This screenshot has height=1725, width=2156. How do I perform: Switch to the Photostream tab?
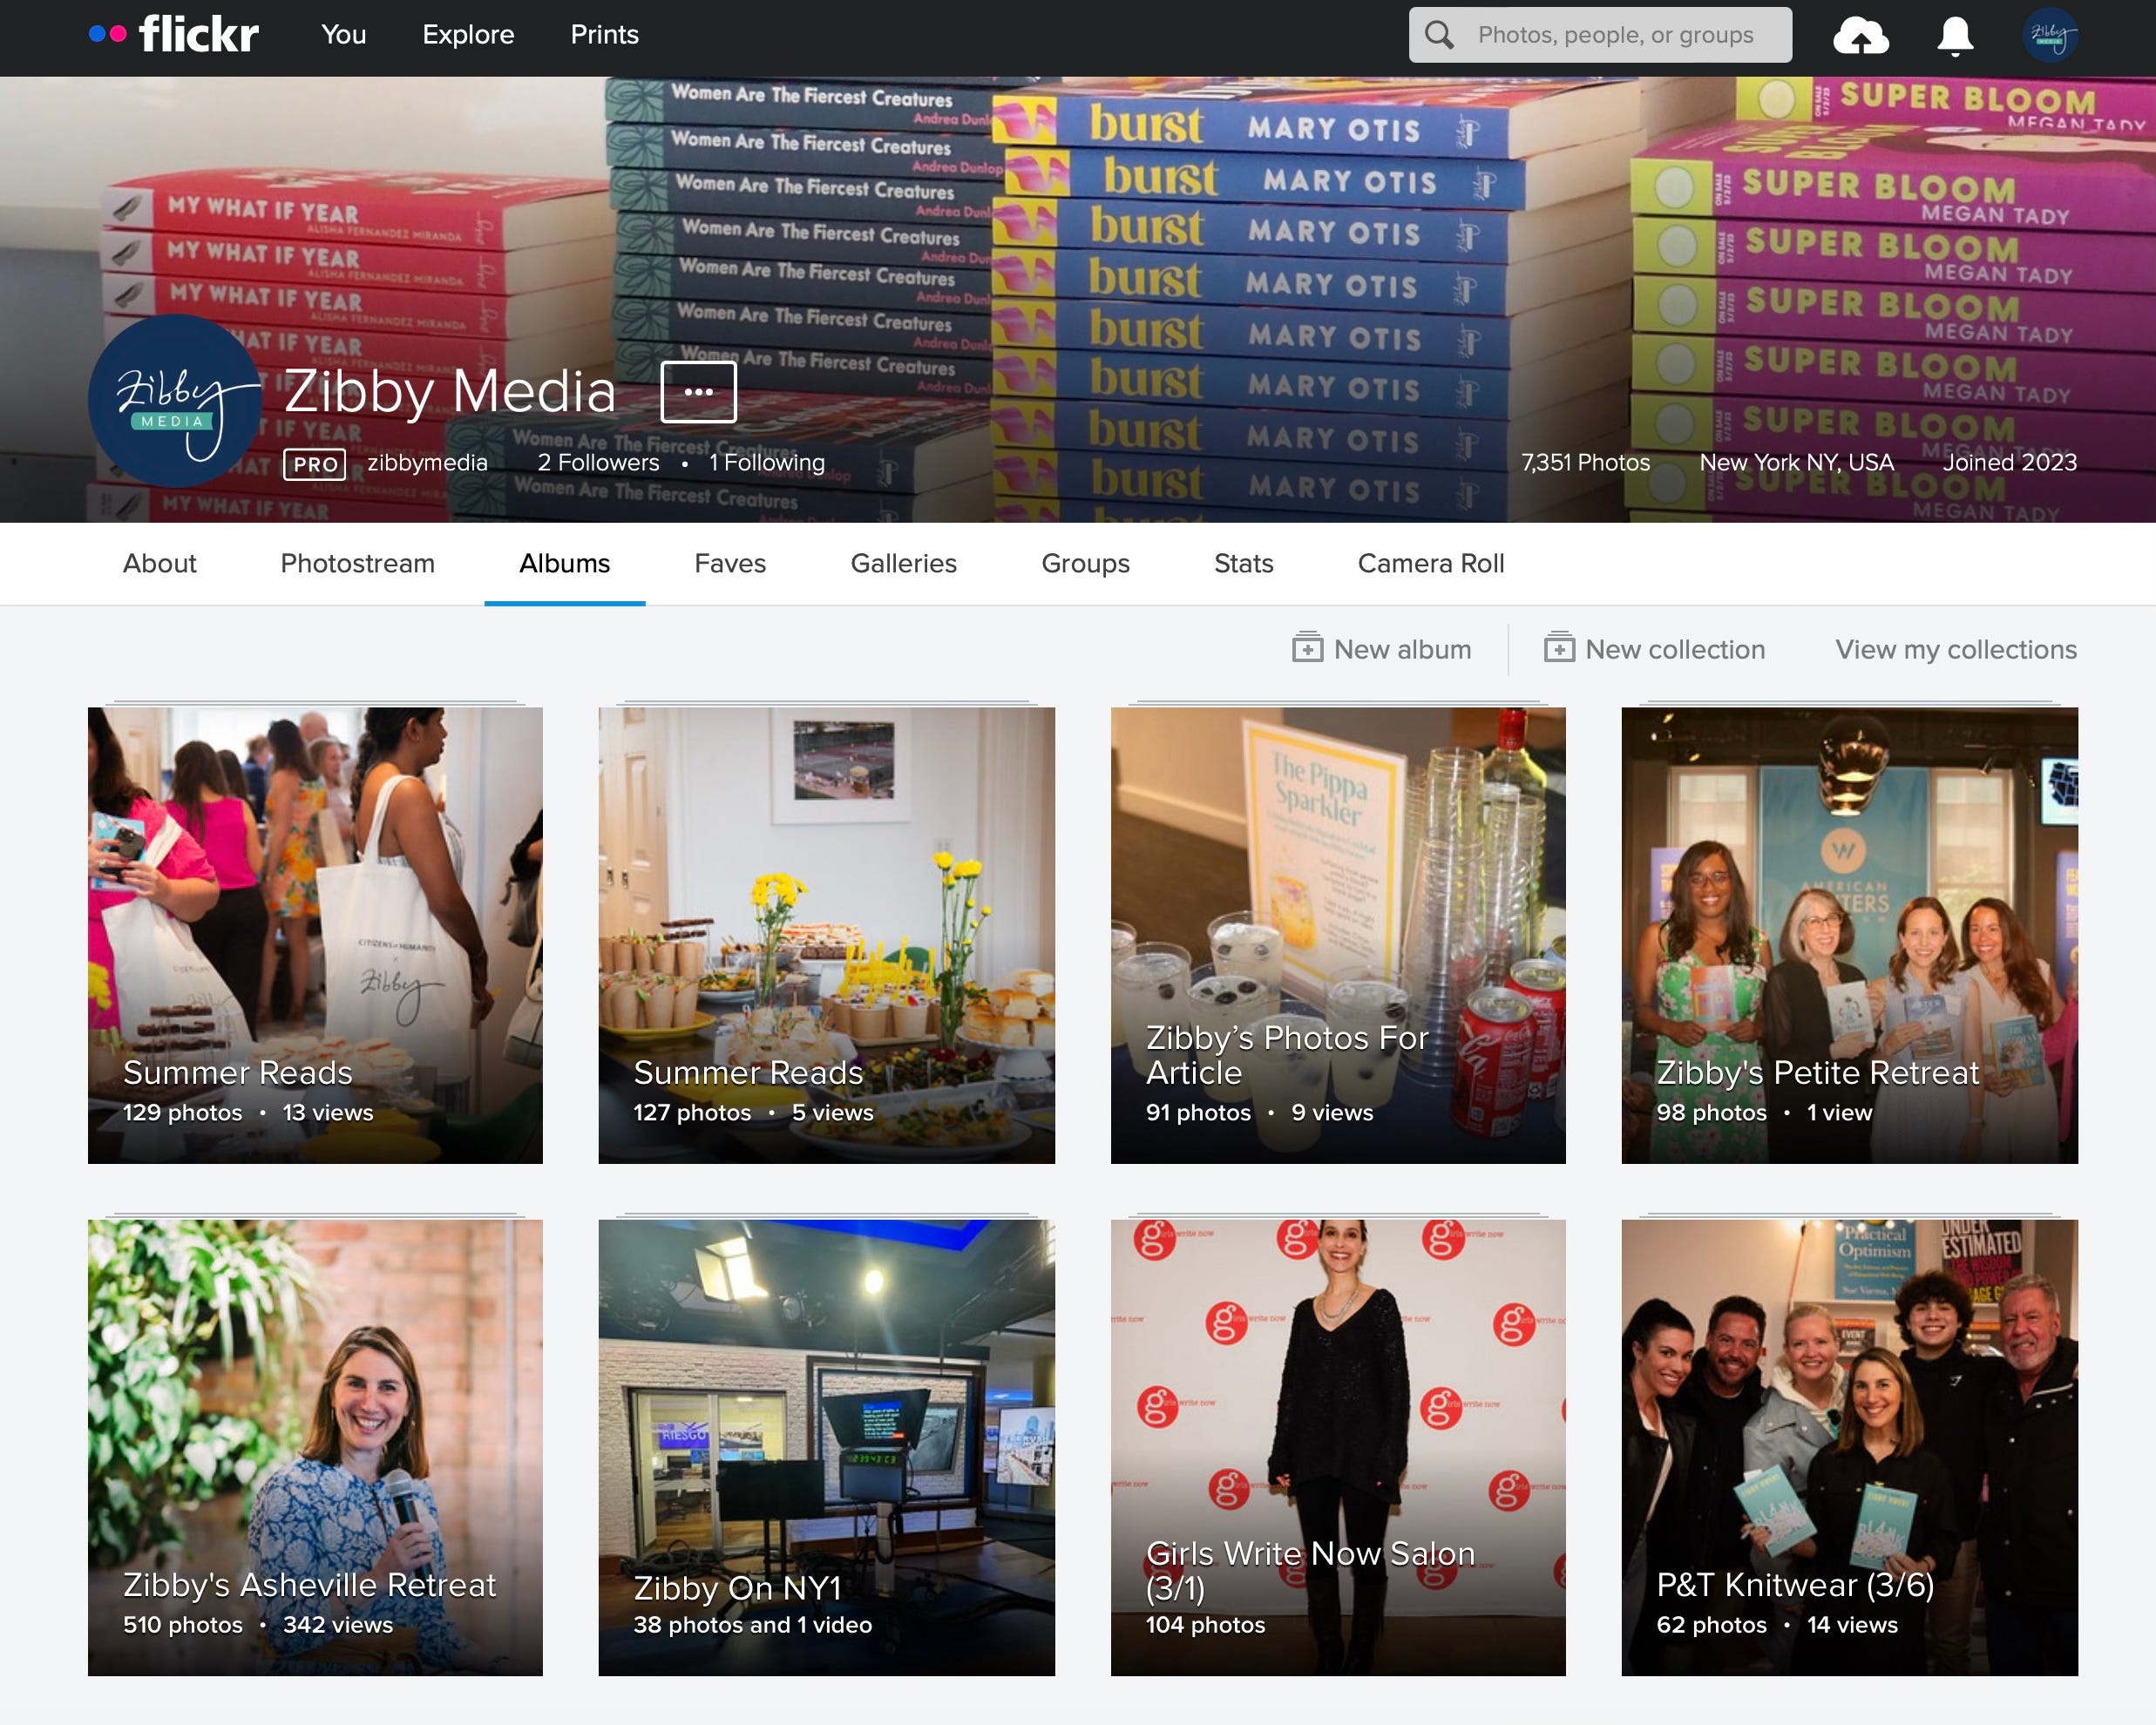(x=358, y=563)
